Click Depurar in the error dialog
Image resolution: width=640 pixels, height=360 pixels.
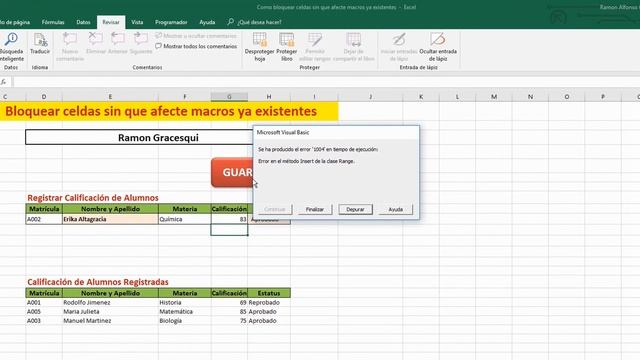point(355,209)
